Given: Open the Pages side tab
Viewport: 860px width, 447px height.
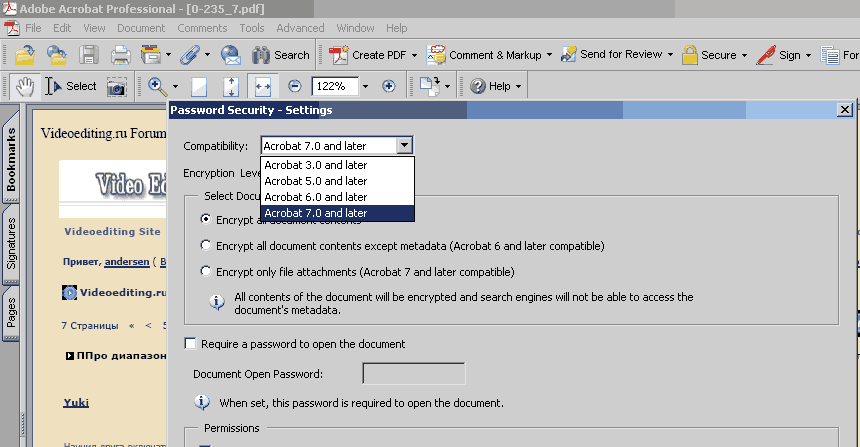Looking at the screenshot, I should pos(11,313).
